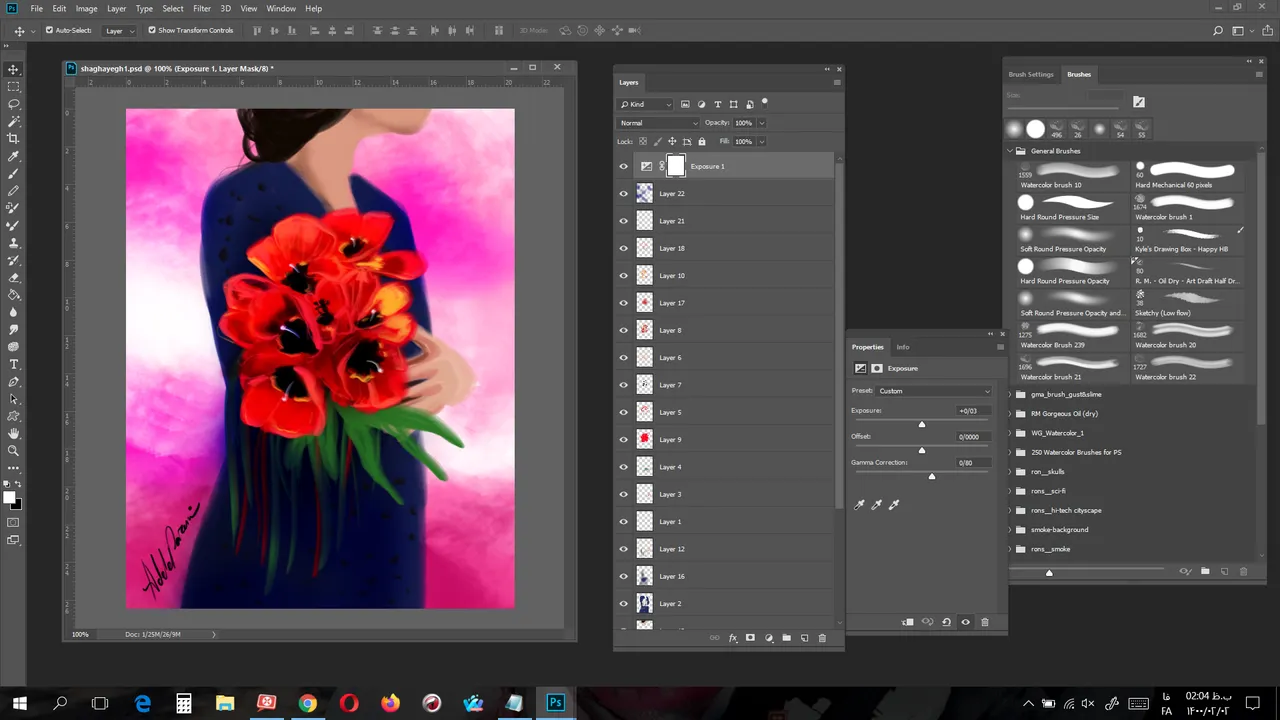This screenshot has width=1280, height=720.
Task: Adjust the Gamma Correction slider handle
Action: (x=932, y=476)
